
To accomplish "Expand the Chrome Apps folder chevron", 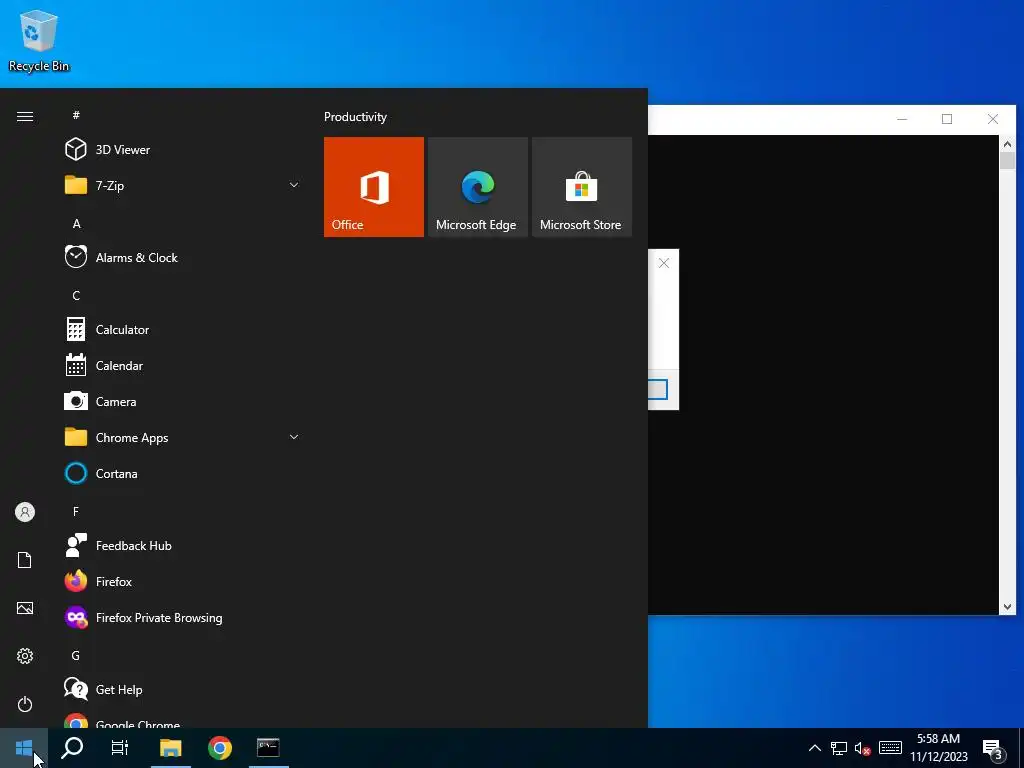I will tap(294, 438).
